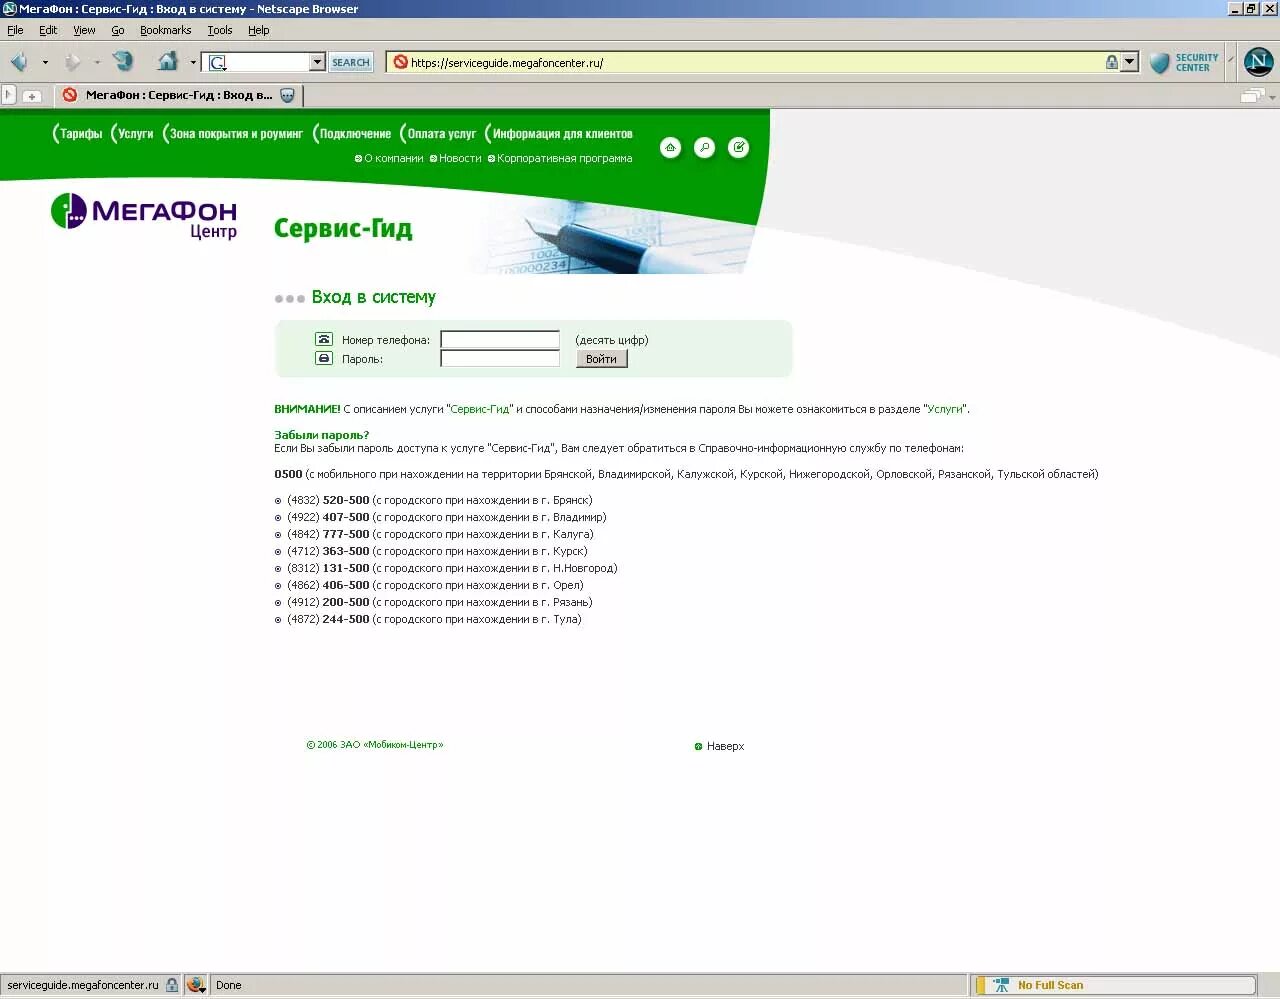The image size is (1280, 999).
Task: Focus the Пароль input field
Action: pyautogui.click(x=500, y=358)
